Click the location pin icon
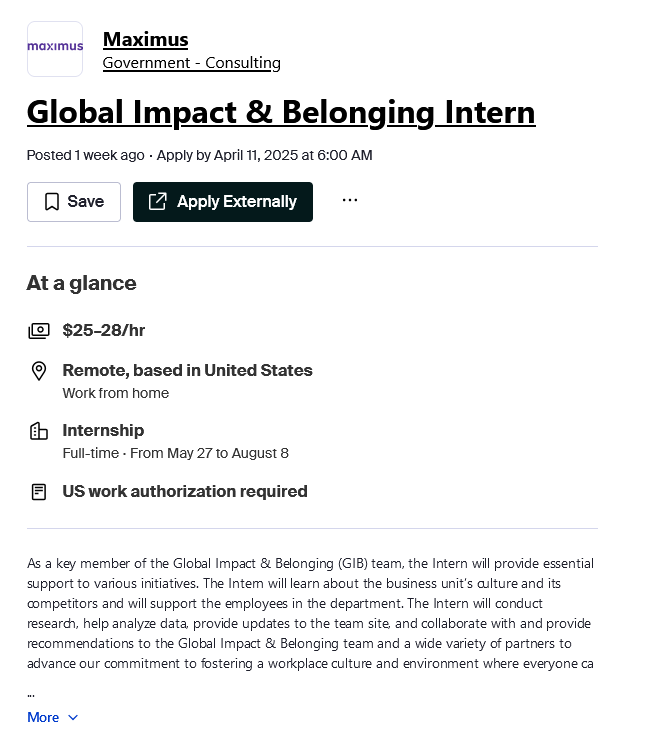Image resolution: width=670 pixels, height=737 pixels. click(x=39, y=371)
